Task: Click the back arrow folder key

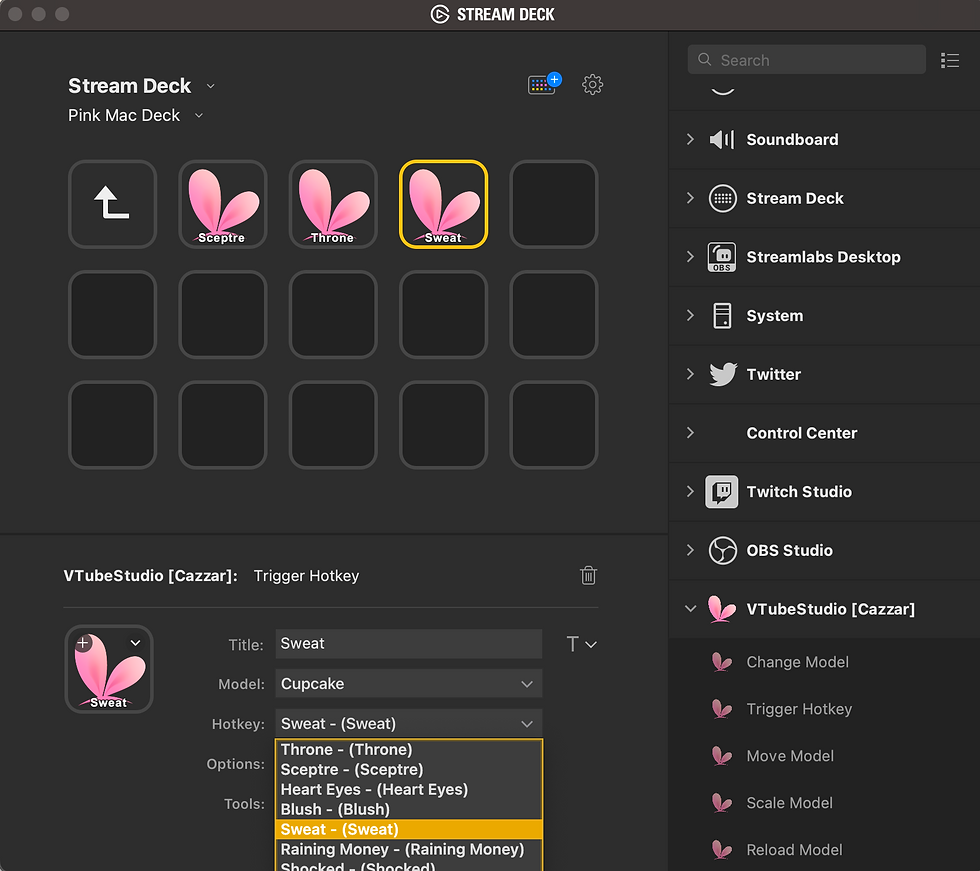Action: pos(112,204)
